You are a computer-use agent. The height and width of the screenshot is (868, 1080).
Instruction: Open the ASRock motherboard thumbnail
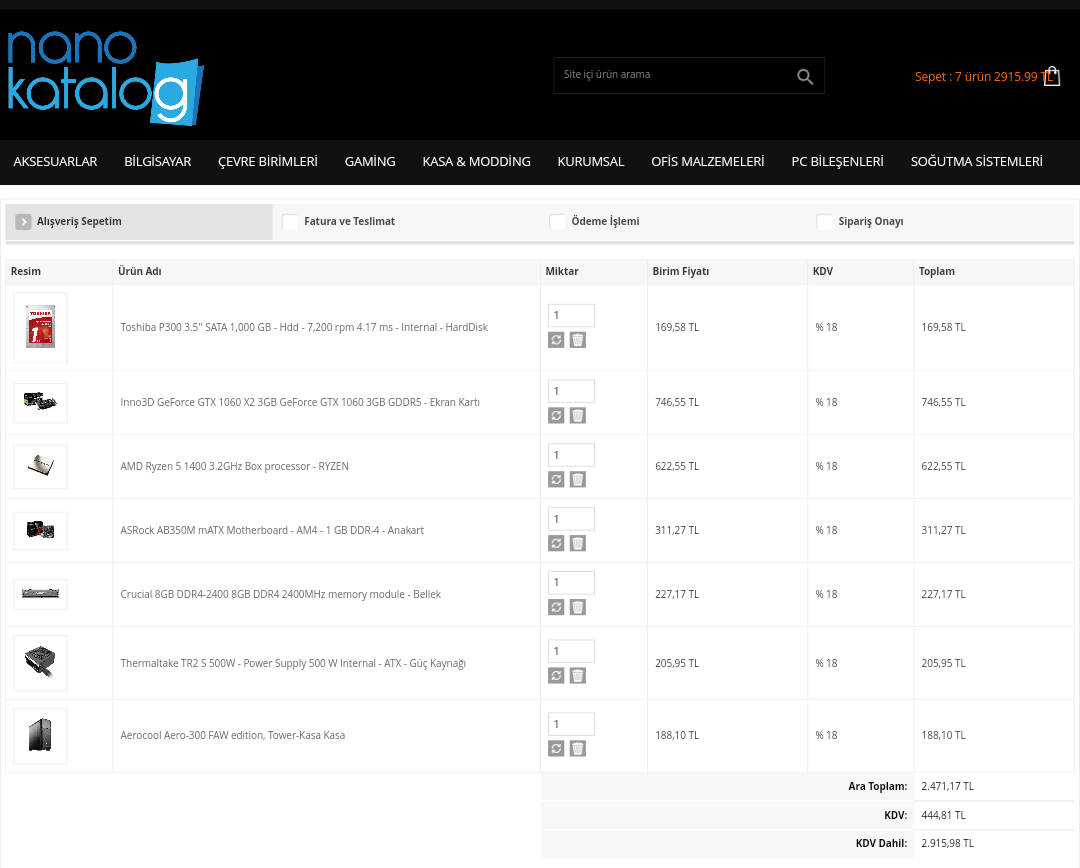41,530
